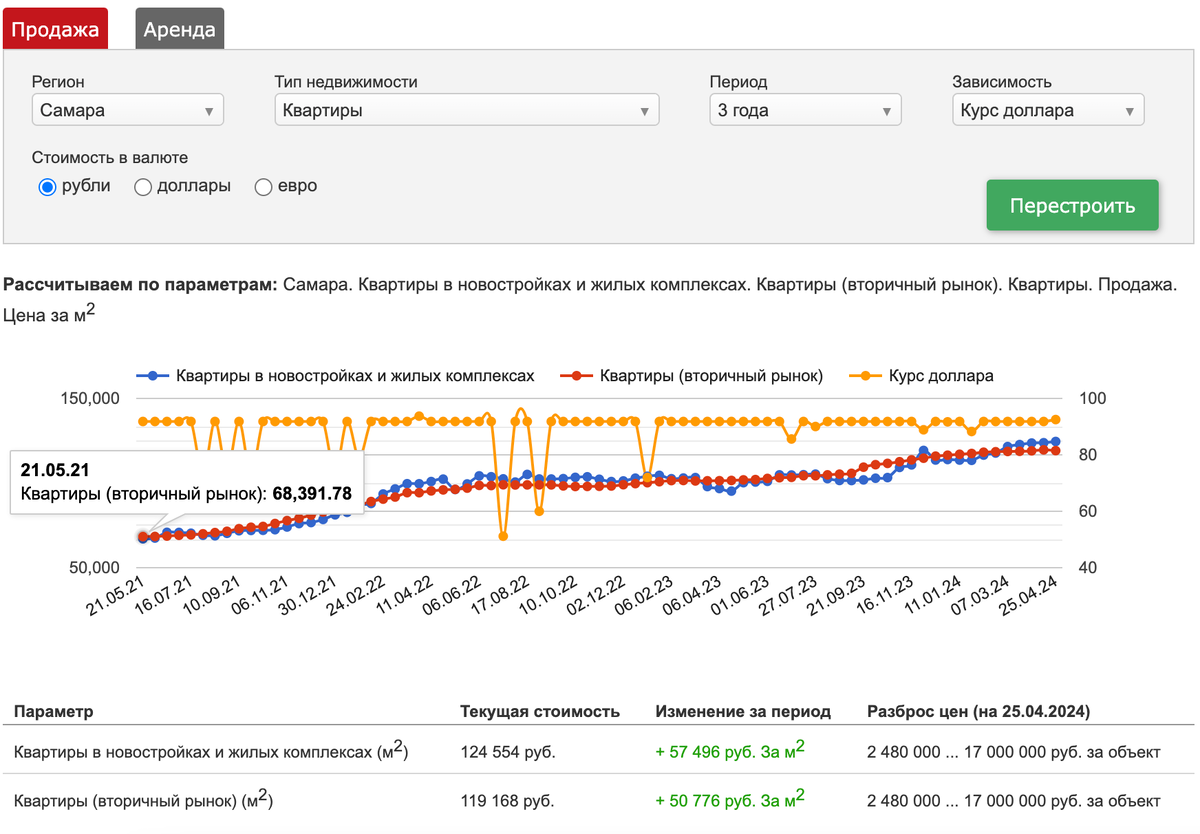Open the Регион dropdown showing Самара
Screen dimensions: 1200x834
[x=128, y=110]
